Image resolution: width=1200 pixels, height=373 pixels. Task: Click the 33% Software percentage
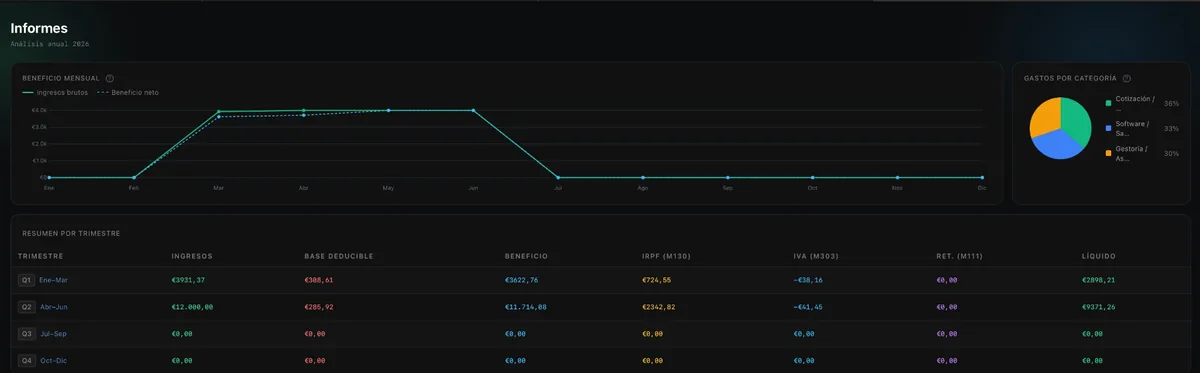click(1171, 128)
